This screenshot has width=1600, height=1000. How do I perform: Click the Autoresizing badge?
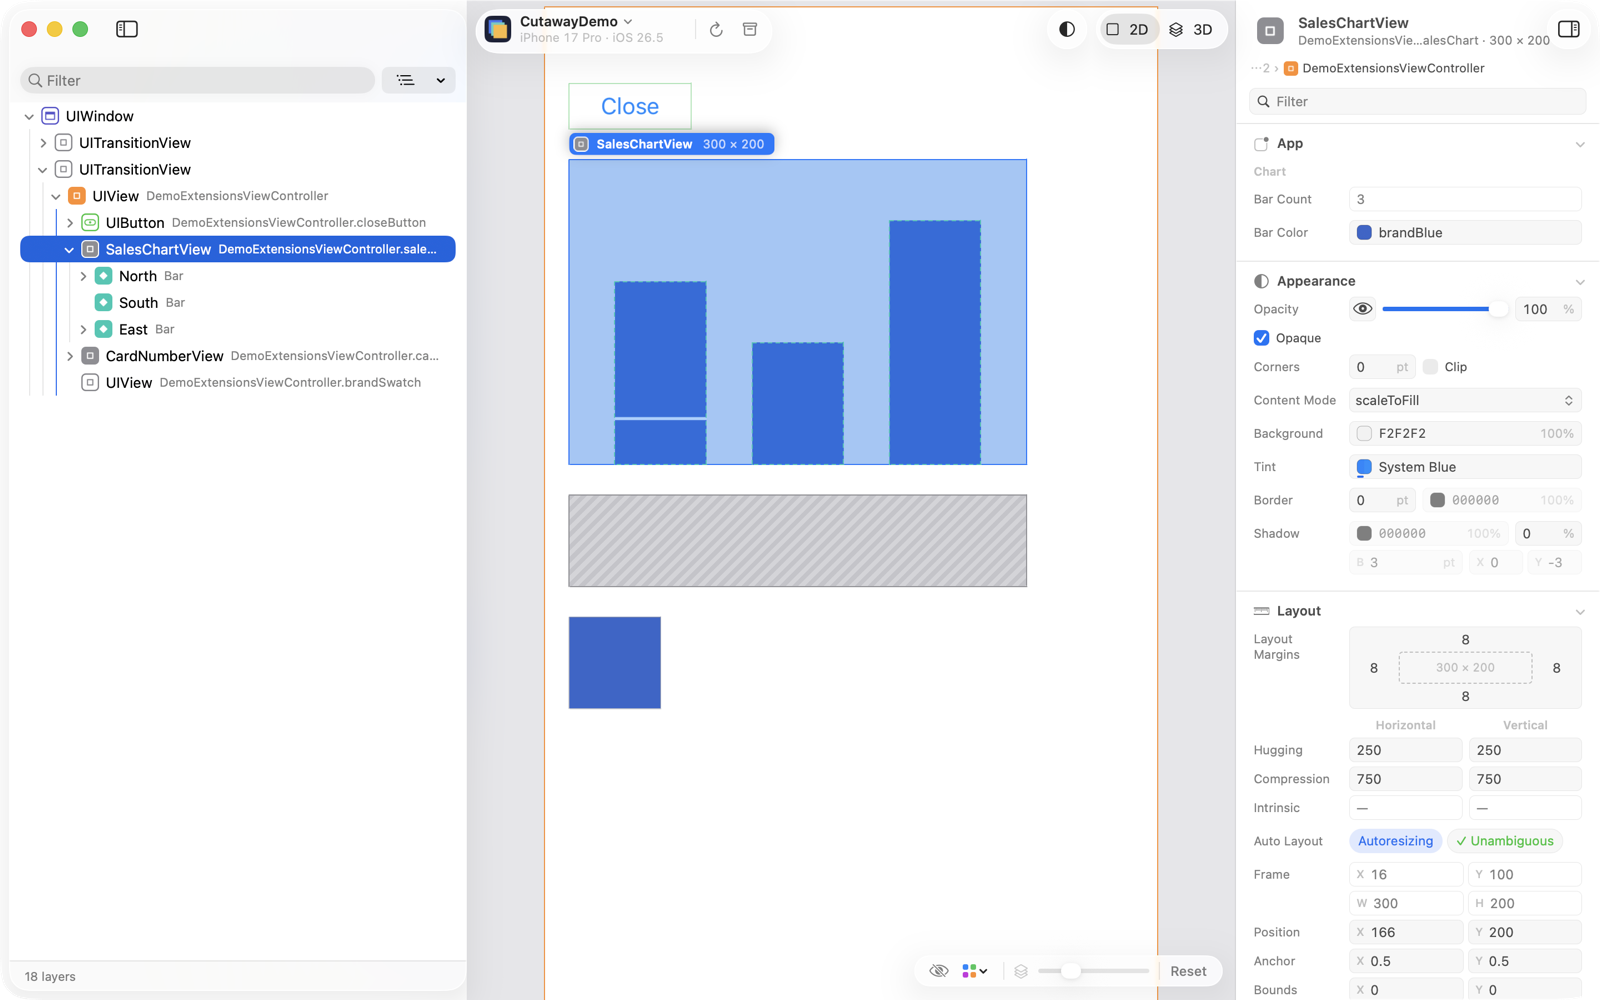1395,841
